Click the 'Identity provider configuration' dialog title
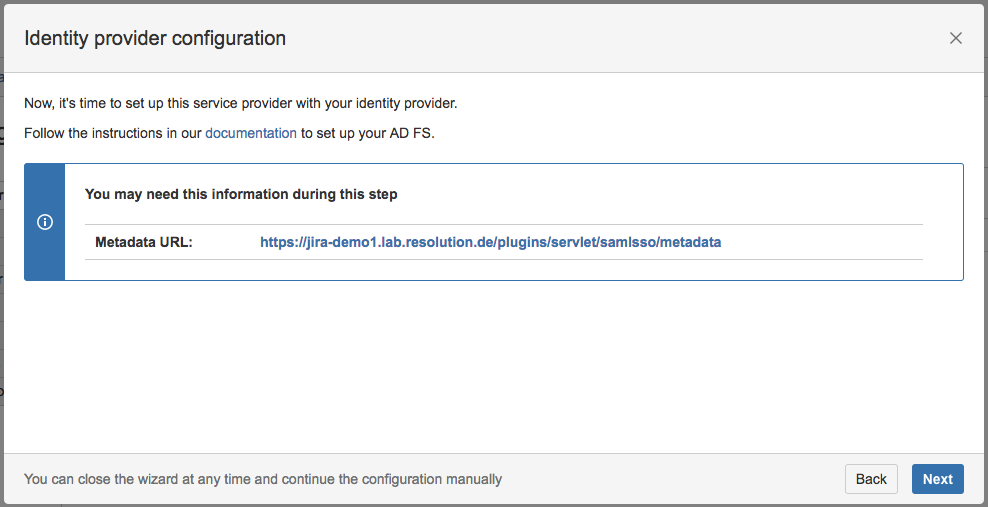The image size is (988, 507). tap(155, 38)
